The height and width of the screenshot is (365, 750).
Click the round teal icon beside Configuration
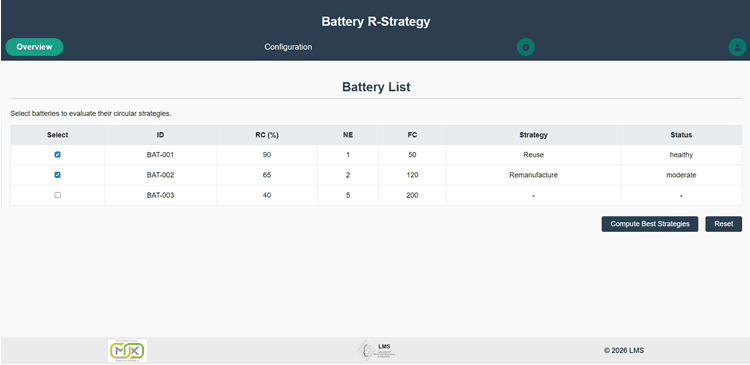pos(526,47)
